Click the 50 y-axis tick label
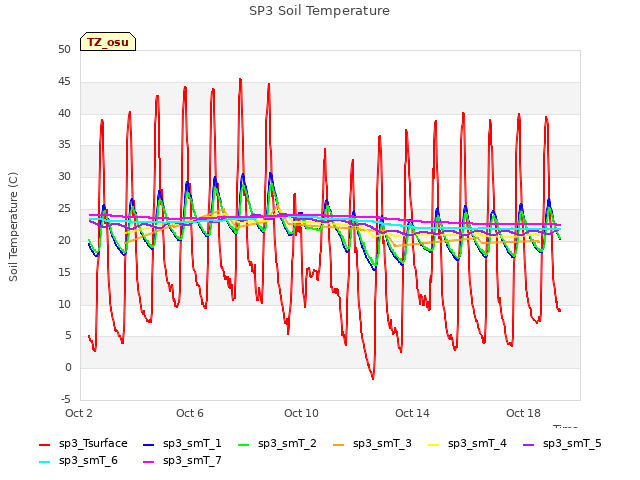 (64, 50)
